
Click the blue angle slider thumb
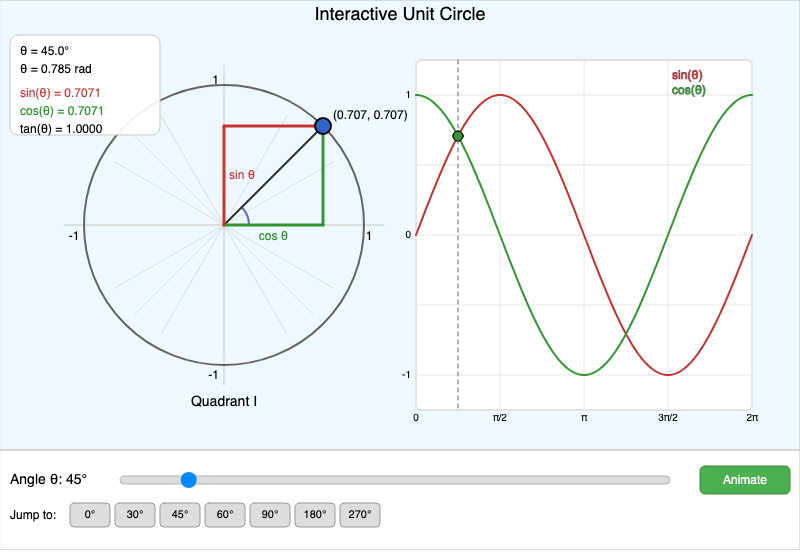click(189, 480)
